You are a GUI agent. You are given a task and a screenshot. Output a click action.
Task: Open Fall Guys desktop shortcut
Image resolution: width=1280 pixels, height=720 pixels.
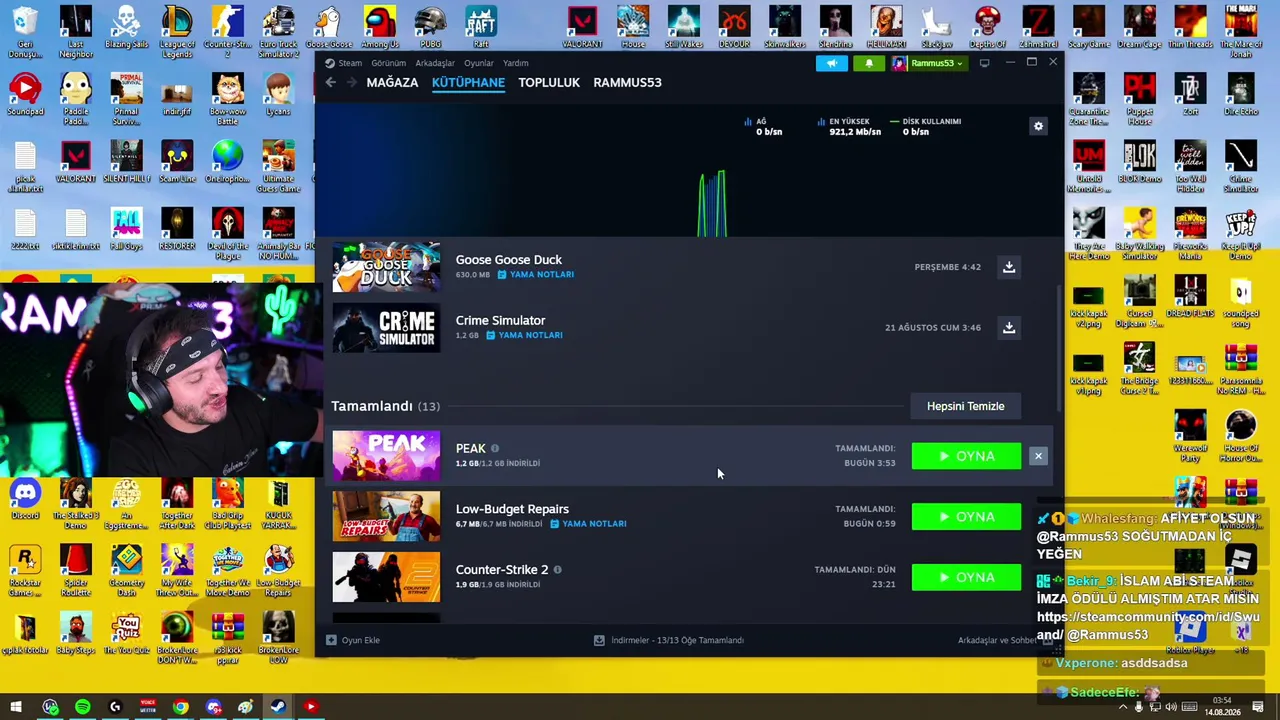tap(126, 229)
